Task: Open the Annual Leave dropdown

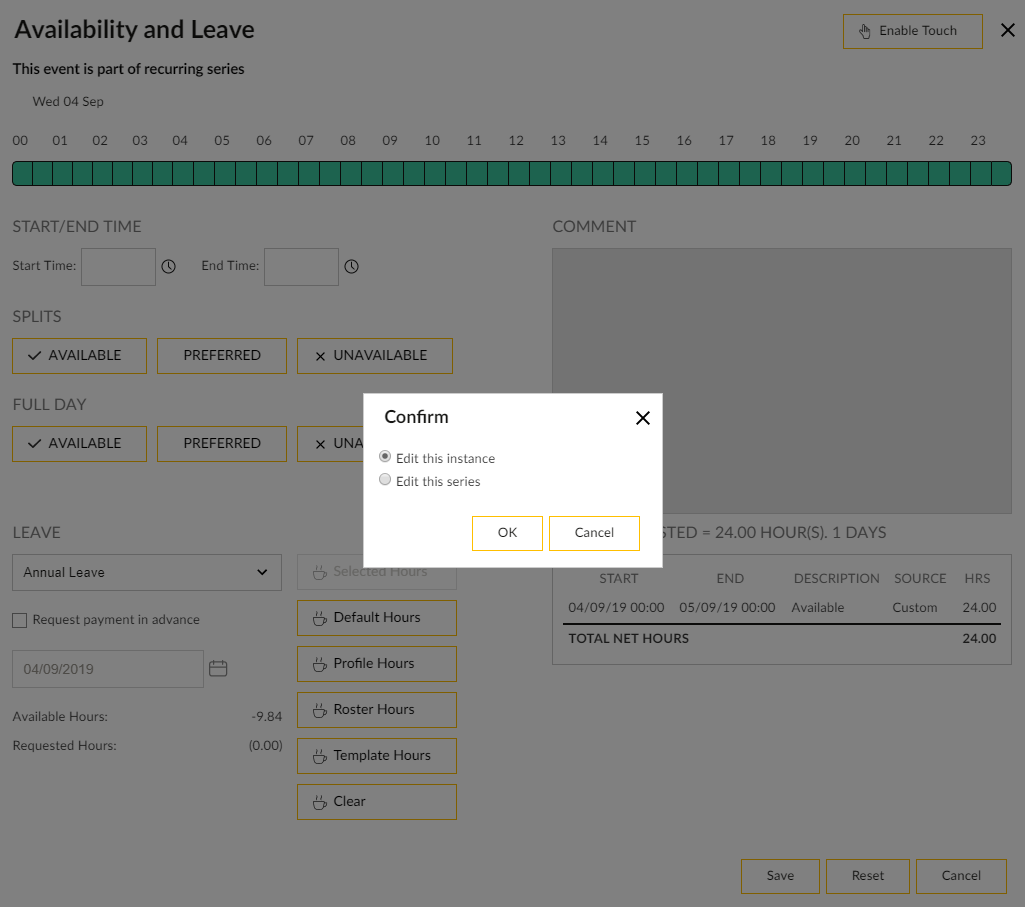Action: tap(147, 573)
